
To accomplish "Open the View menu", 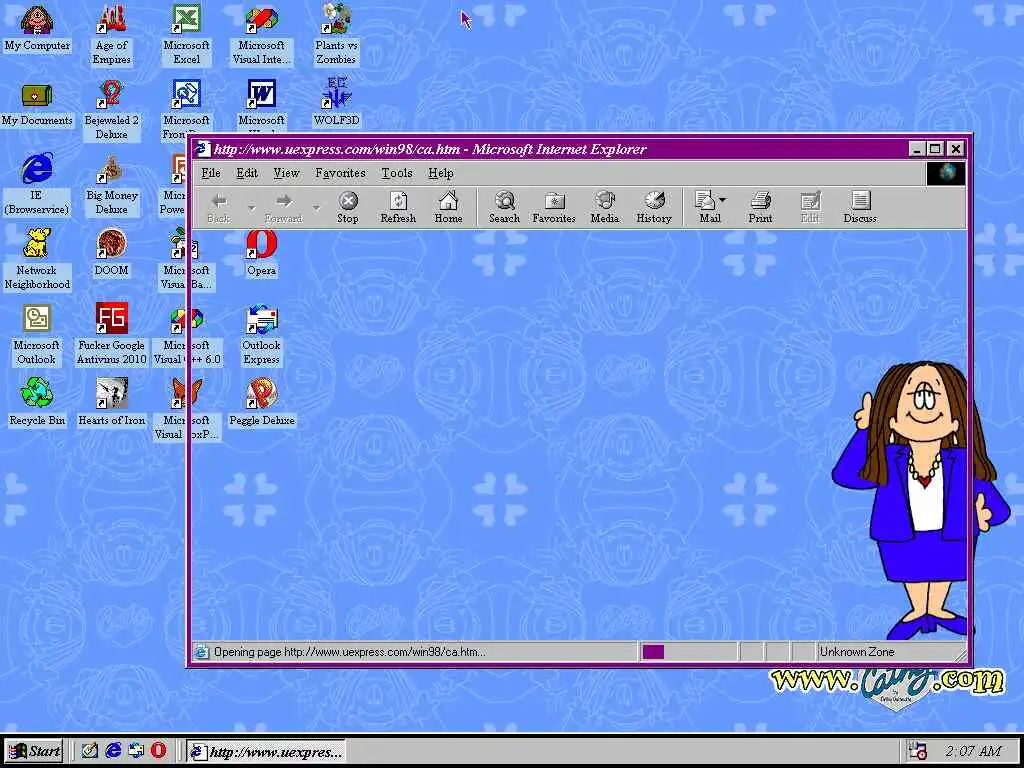I will coord(286,173).
